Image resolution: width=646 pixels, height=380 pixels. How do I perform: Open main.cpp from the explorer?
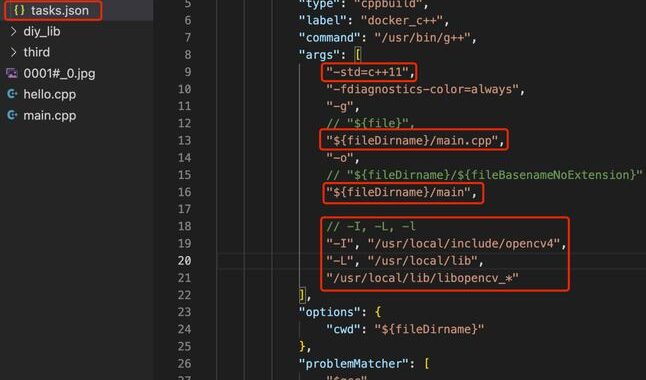(x=50, y=115)
